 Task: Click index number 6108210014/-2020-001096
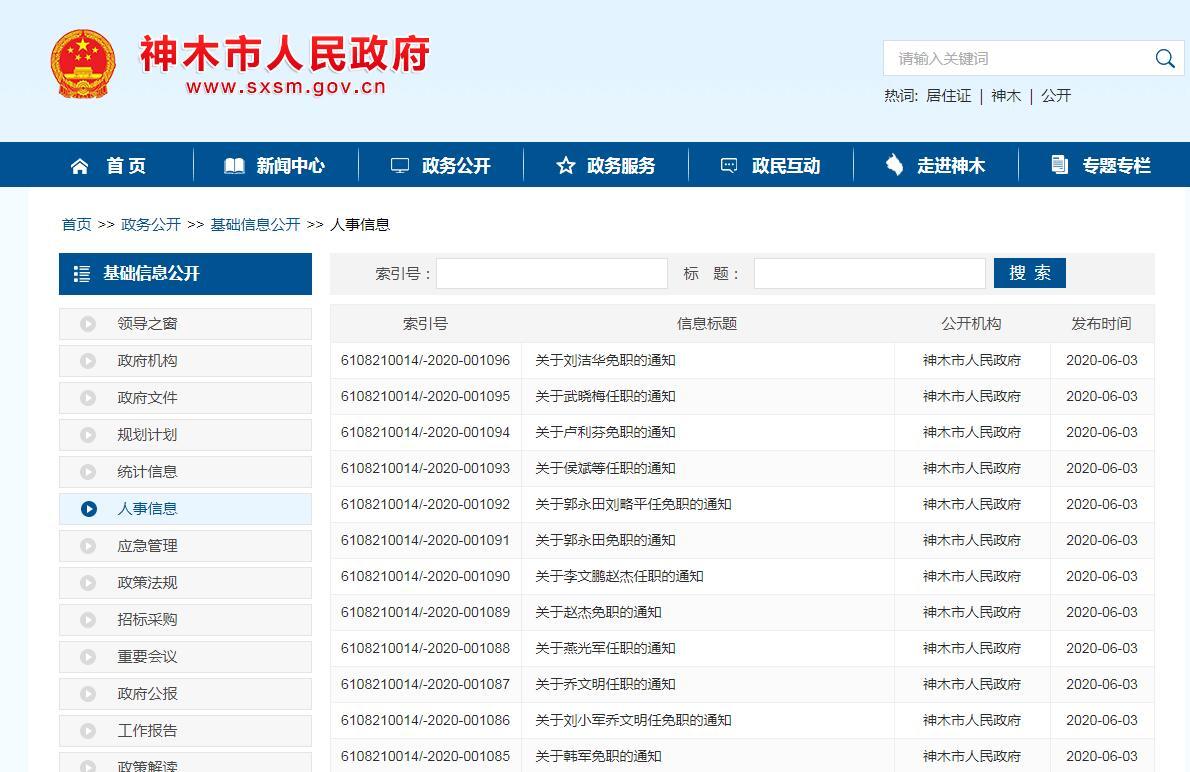426,361
